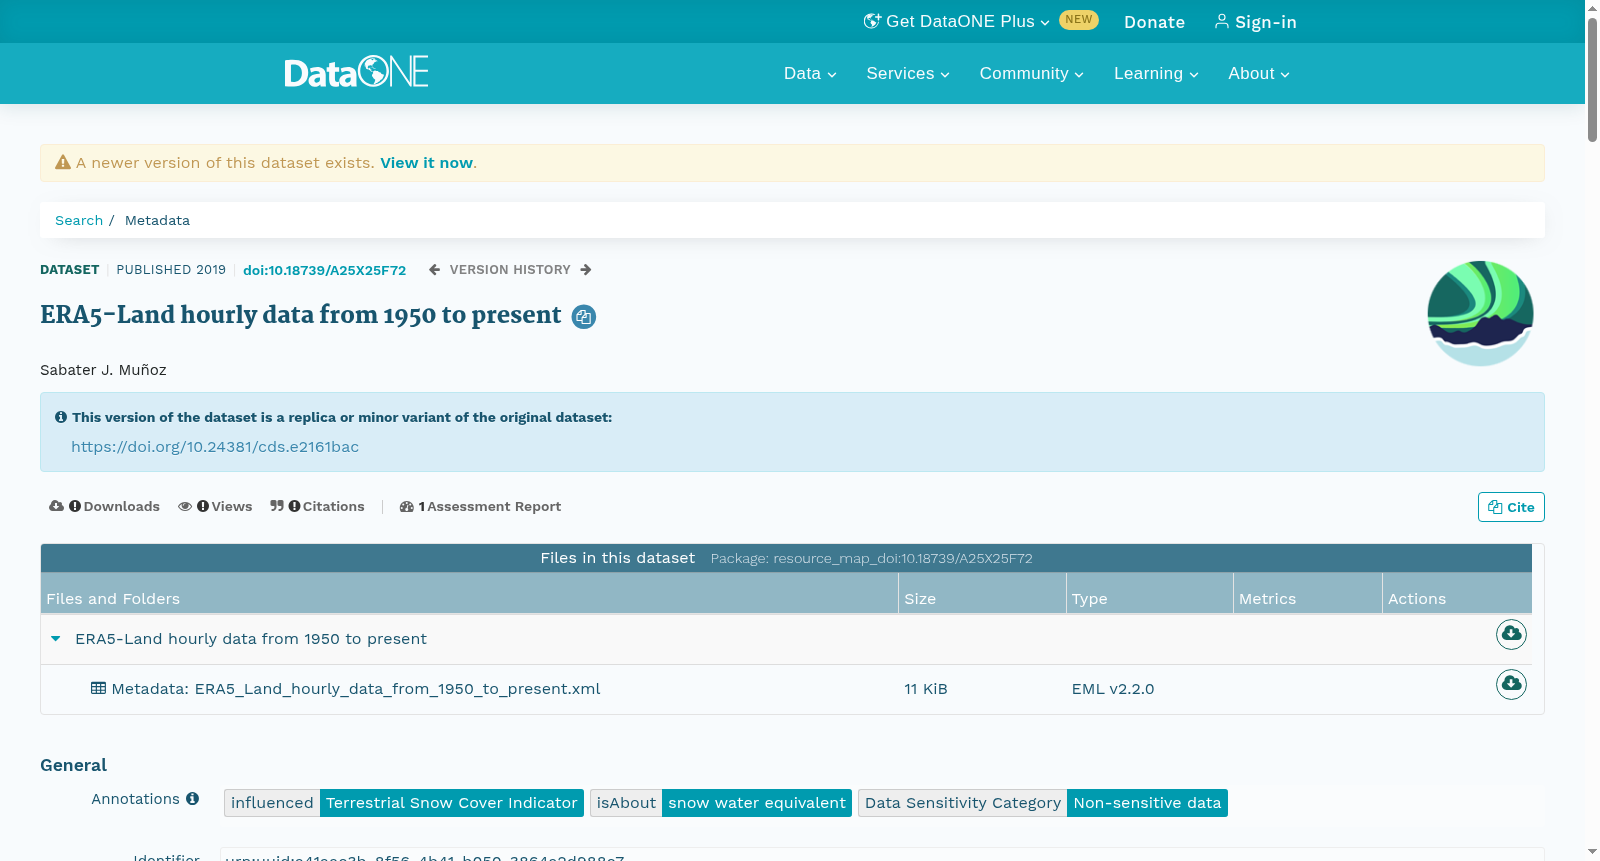Open the 1 Assessment Report
The height and width of the screenshot is (861, 1600).
[481, 507]
